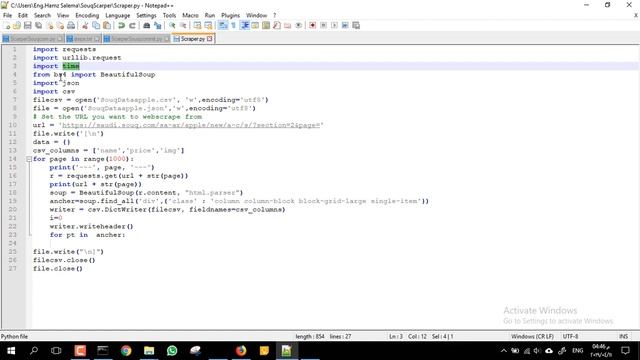The width and height of the screenshot is (640, 360).
Task: Click the save recorded macro icon
Action: point(356,25)
